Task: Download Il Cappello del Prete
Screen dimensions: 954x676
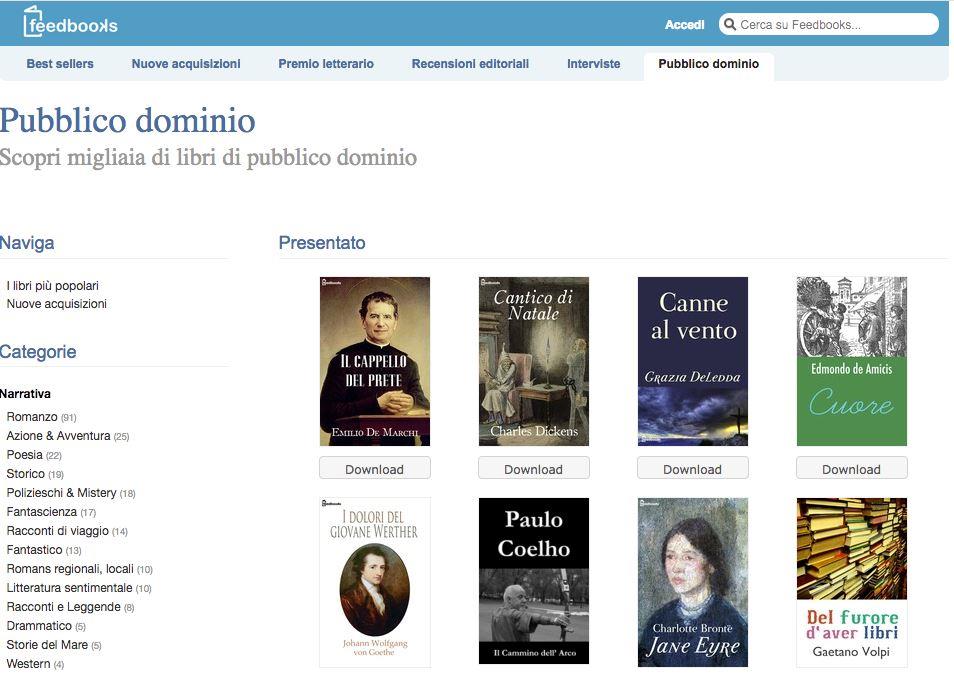Action: [x=374, y=469]
